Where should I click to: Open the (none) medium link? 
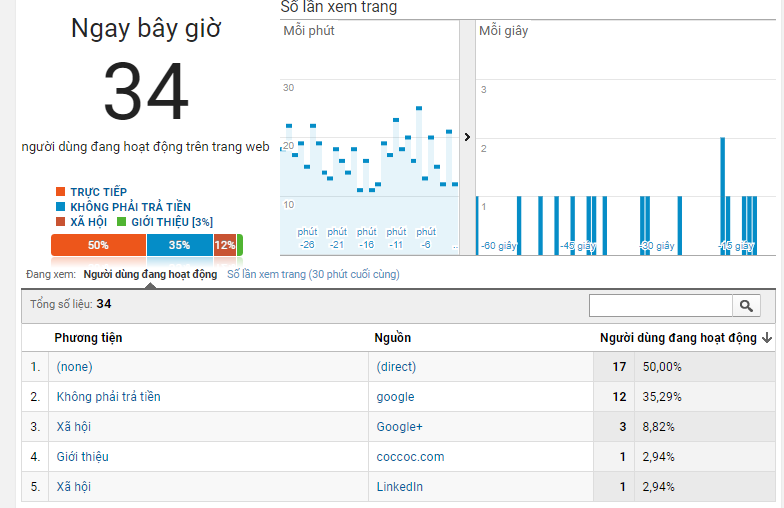point(74,366)
